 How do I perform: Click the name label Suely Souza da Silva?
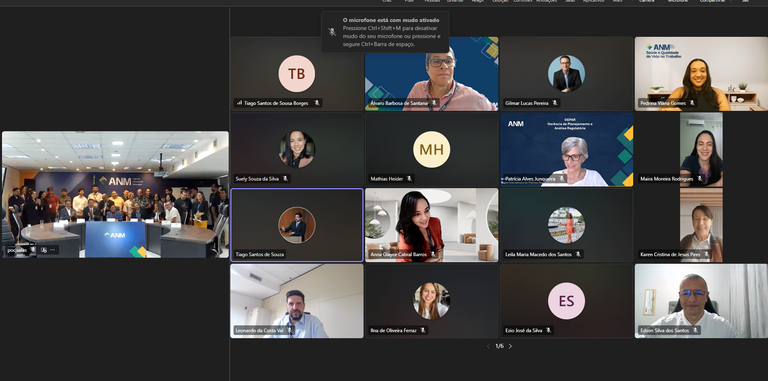click(x=257, y=179)
